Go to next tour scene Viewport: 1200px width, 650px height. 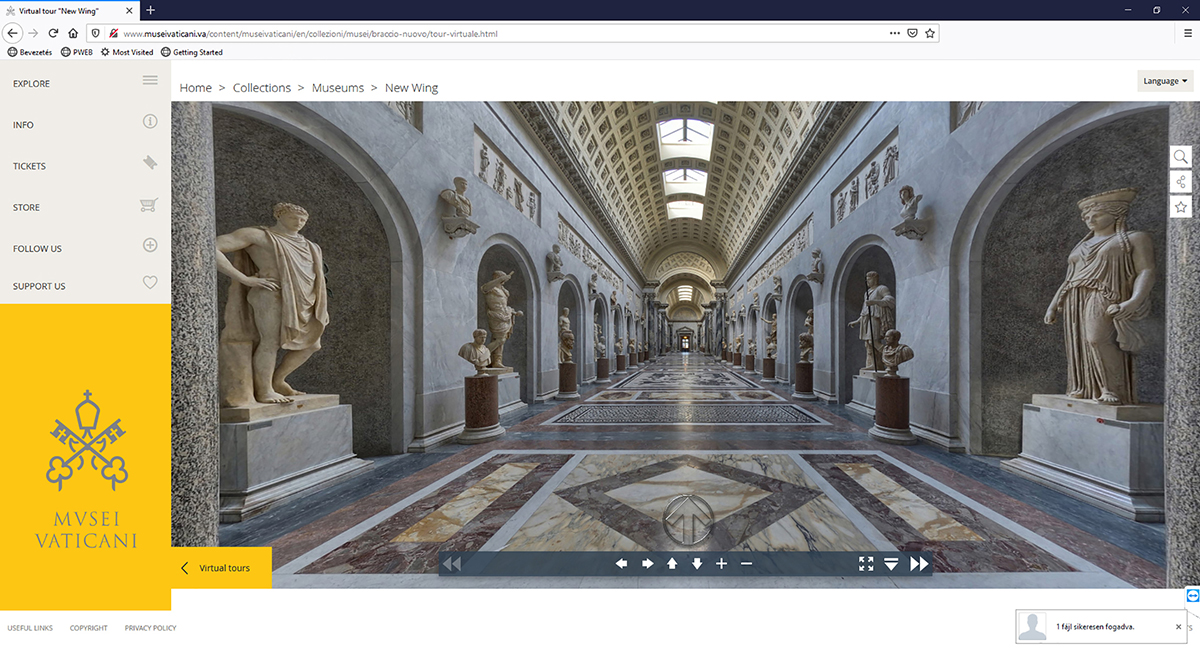point(918,564)
